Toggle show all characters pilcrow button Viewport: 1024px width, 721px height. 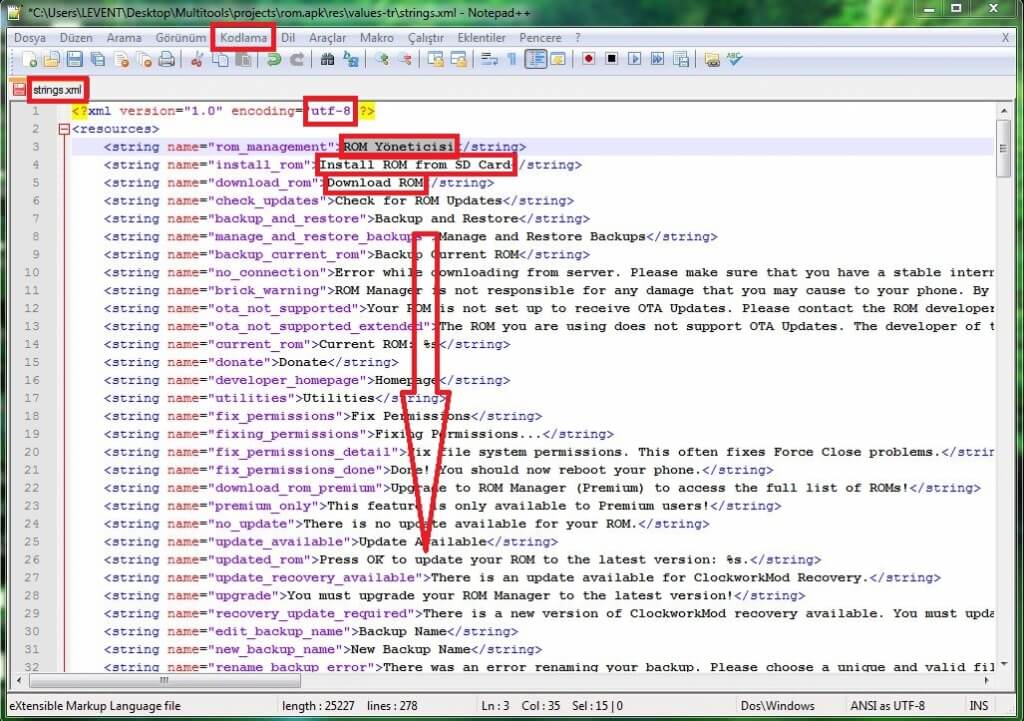tap(511, 60)
